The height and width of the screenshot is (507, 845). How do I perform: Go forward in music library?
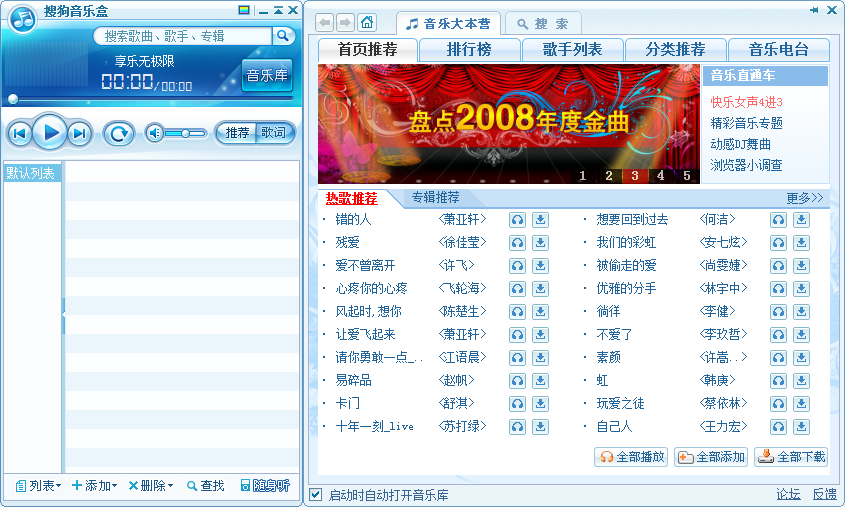(345, 23)
